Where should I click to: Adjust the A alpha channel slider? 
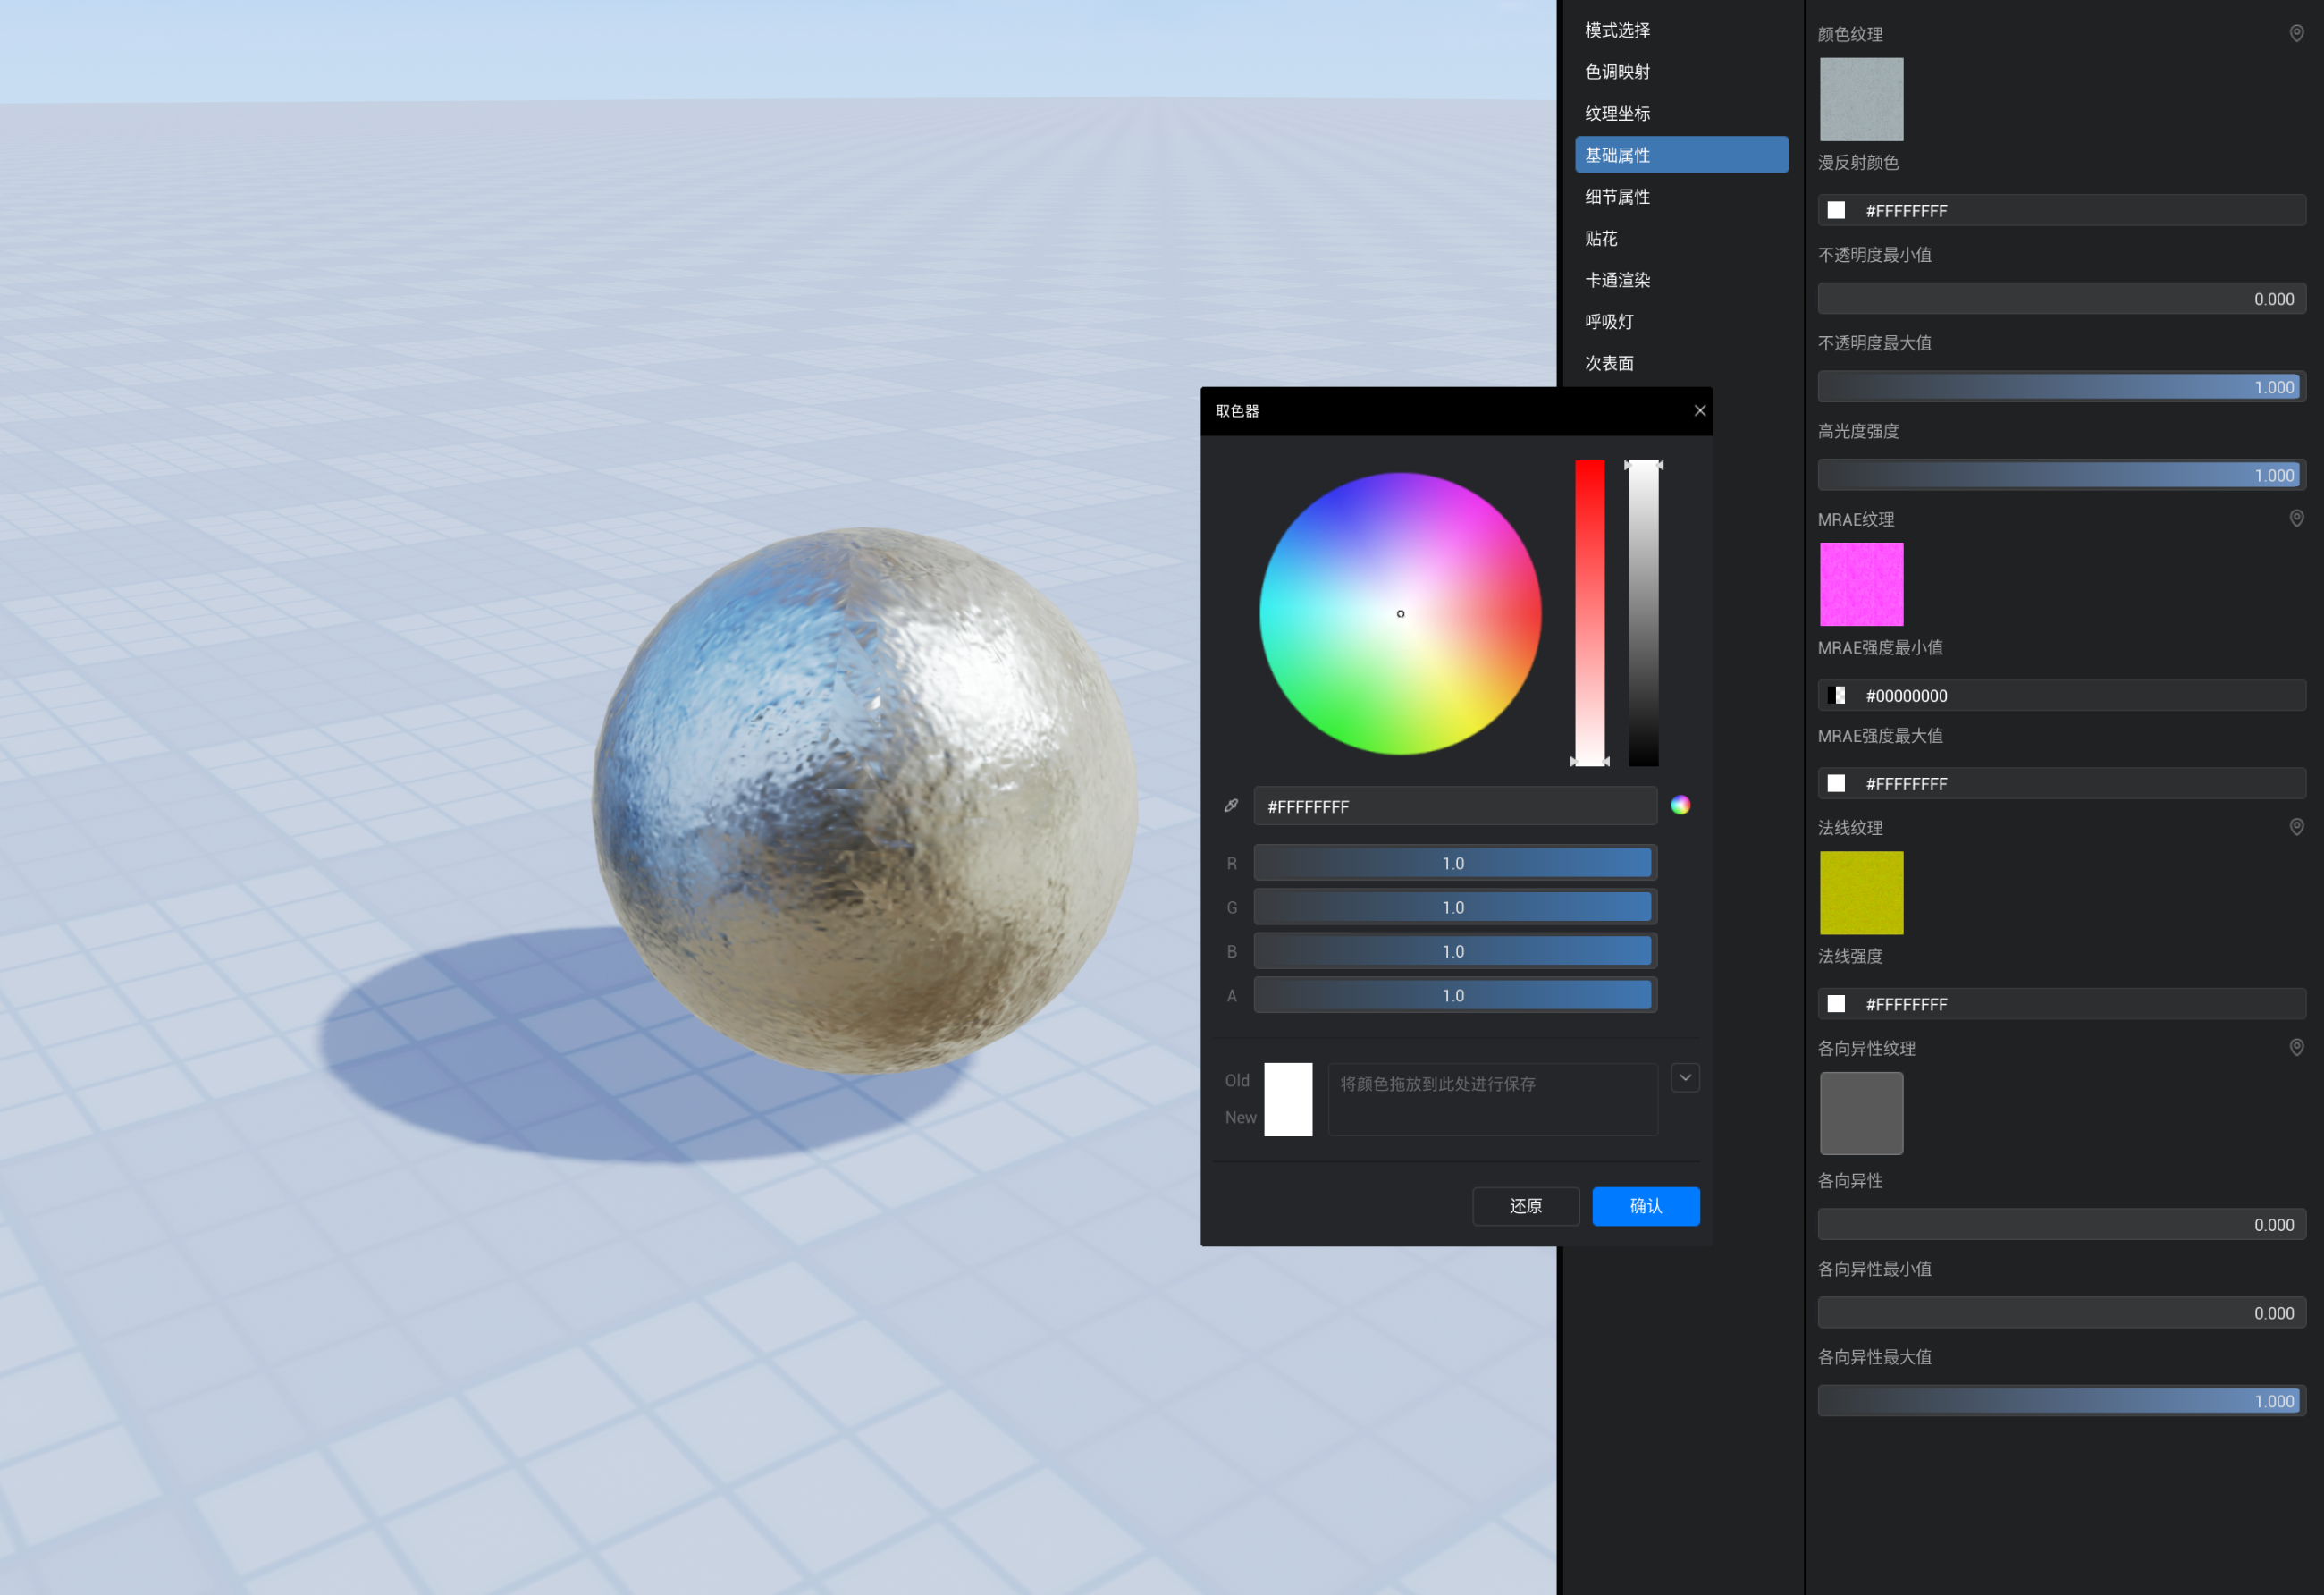pos(1454,995)
